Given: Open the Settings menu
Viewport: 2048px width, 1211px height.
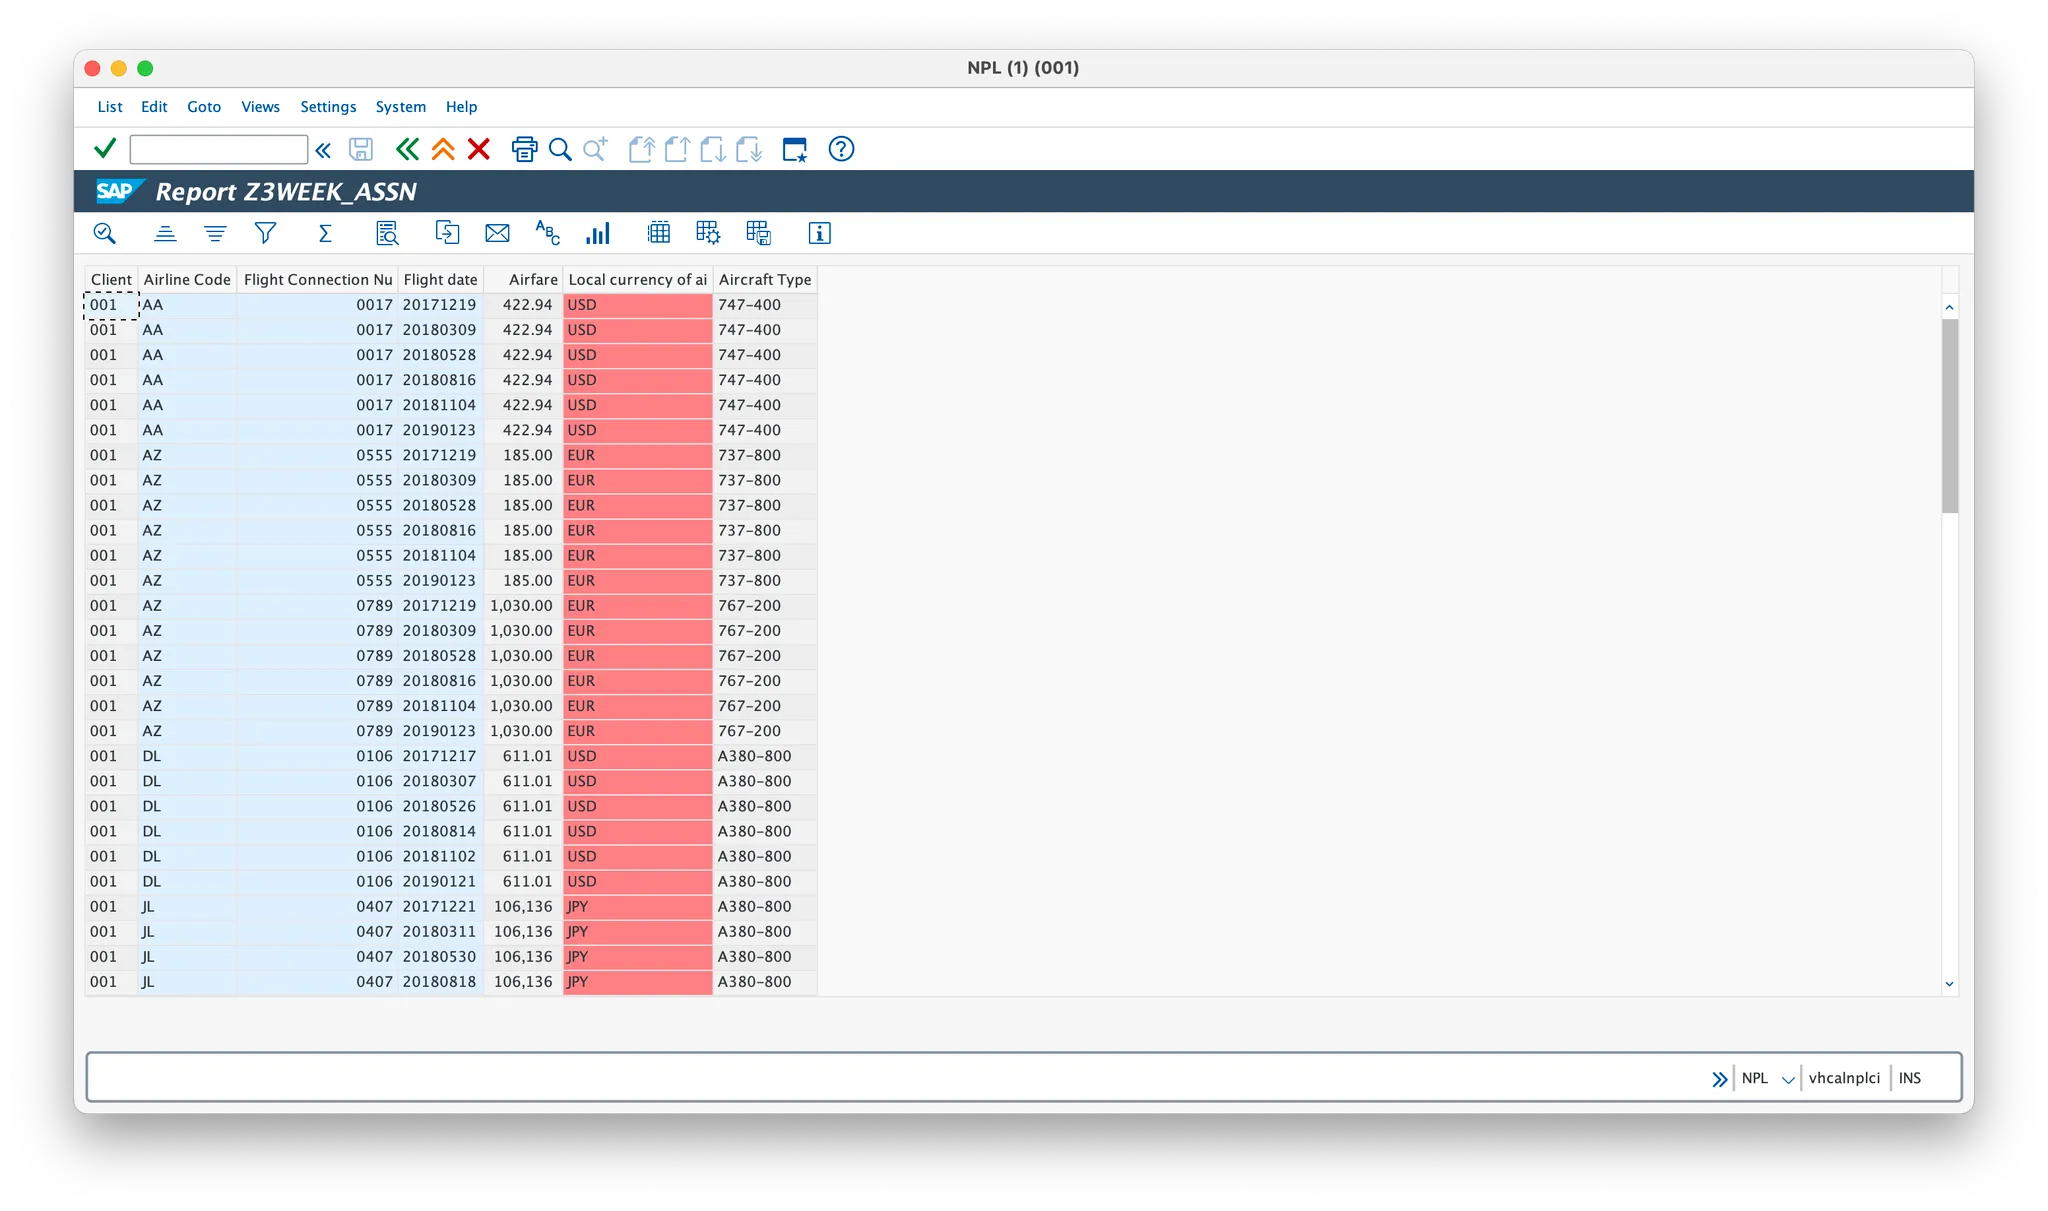Looking at the screenshot, I should [x=328, y=107].
